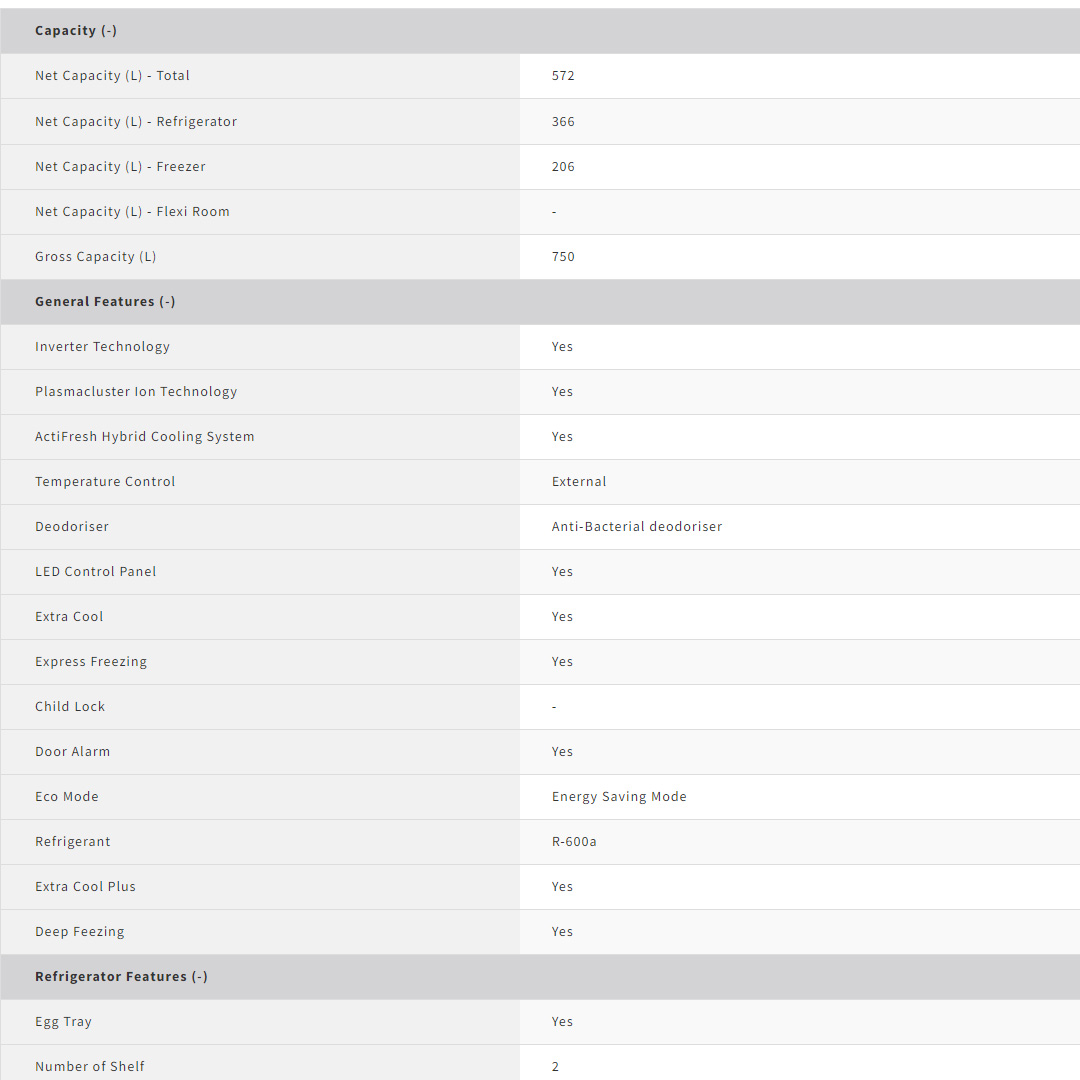
Task: Select the 750 gross capacity value
Action: [x=563, y=257]
